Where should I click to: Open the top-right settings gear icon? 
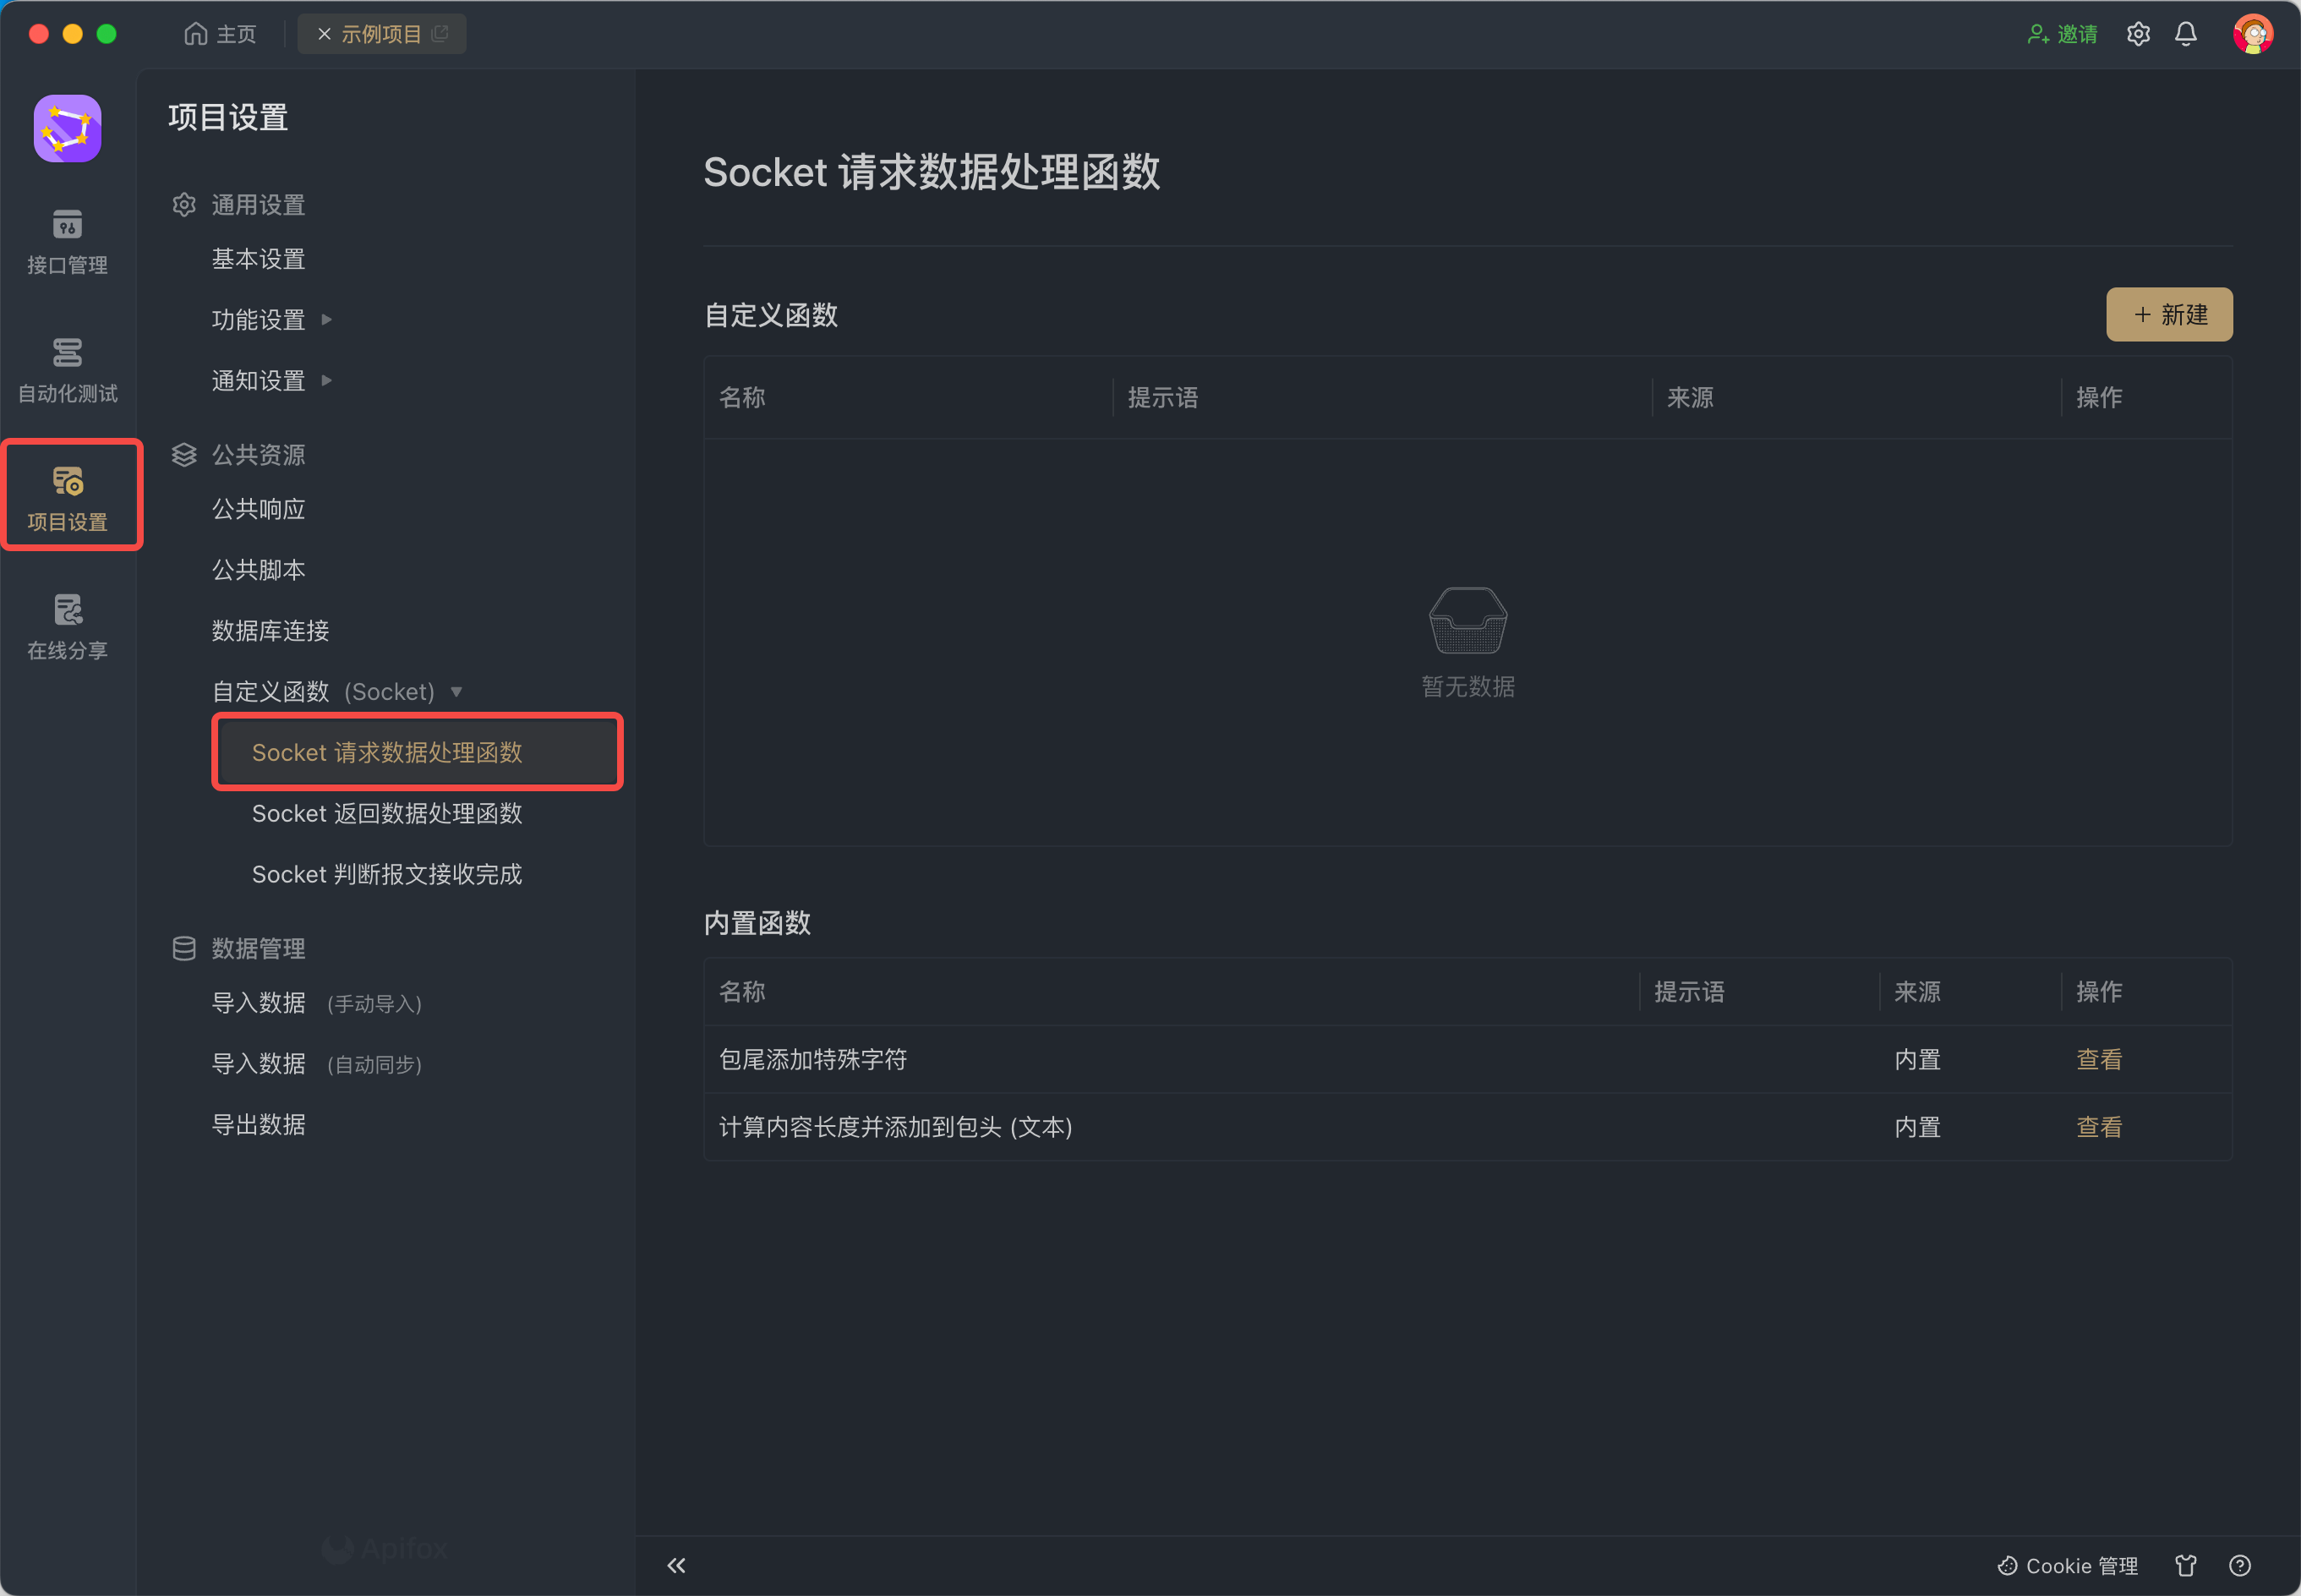click(x=2137, y=34)
